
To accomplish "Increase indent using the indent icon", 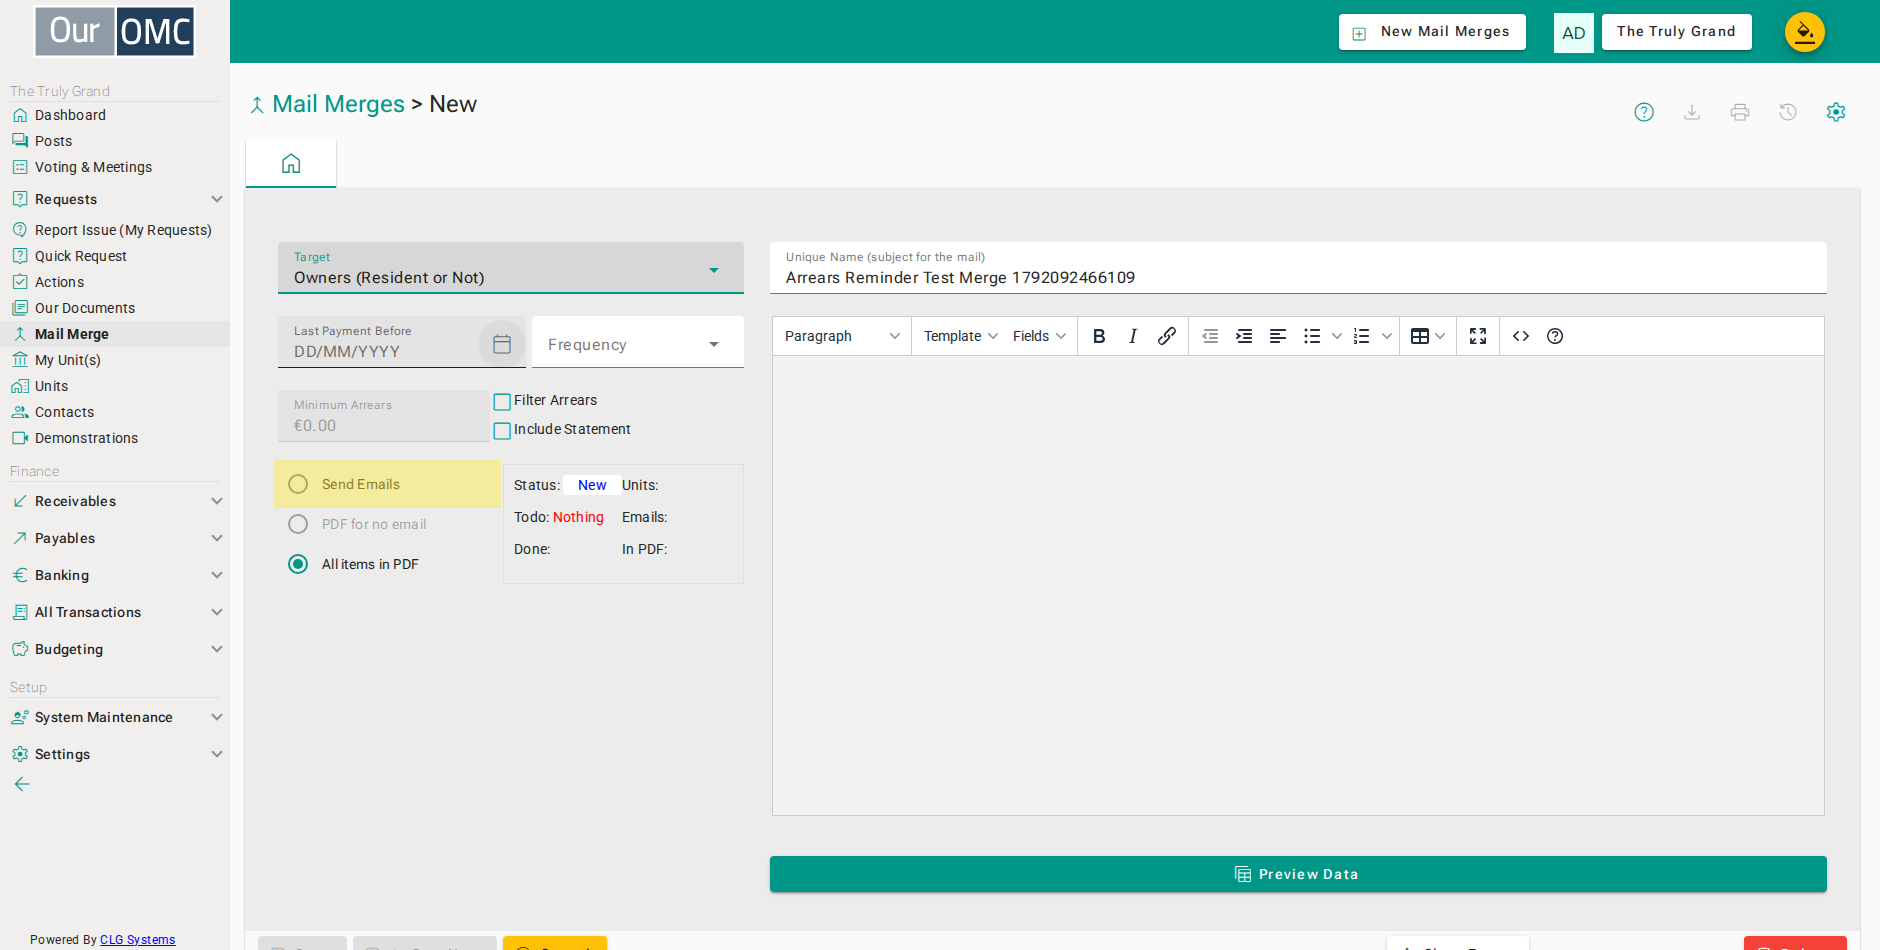I will point(1244,336).
